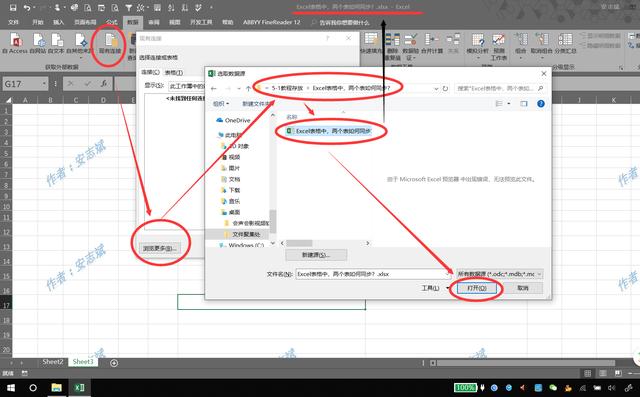Switch to the 插入 (Insert) ribbon tab

[x=58, y=22]
